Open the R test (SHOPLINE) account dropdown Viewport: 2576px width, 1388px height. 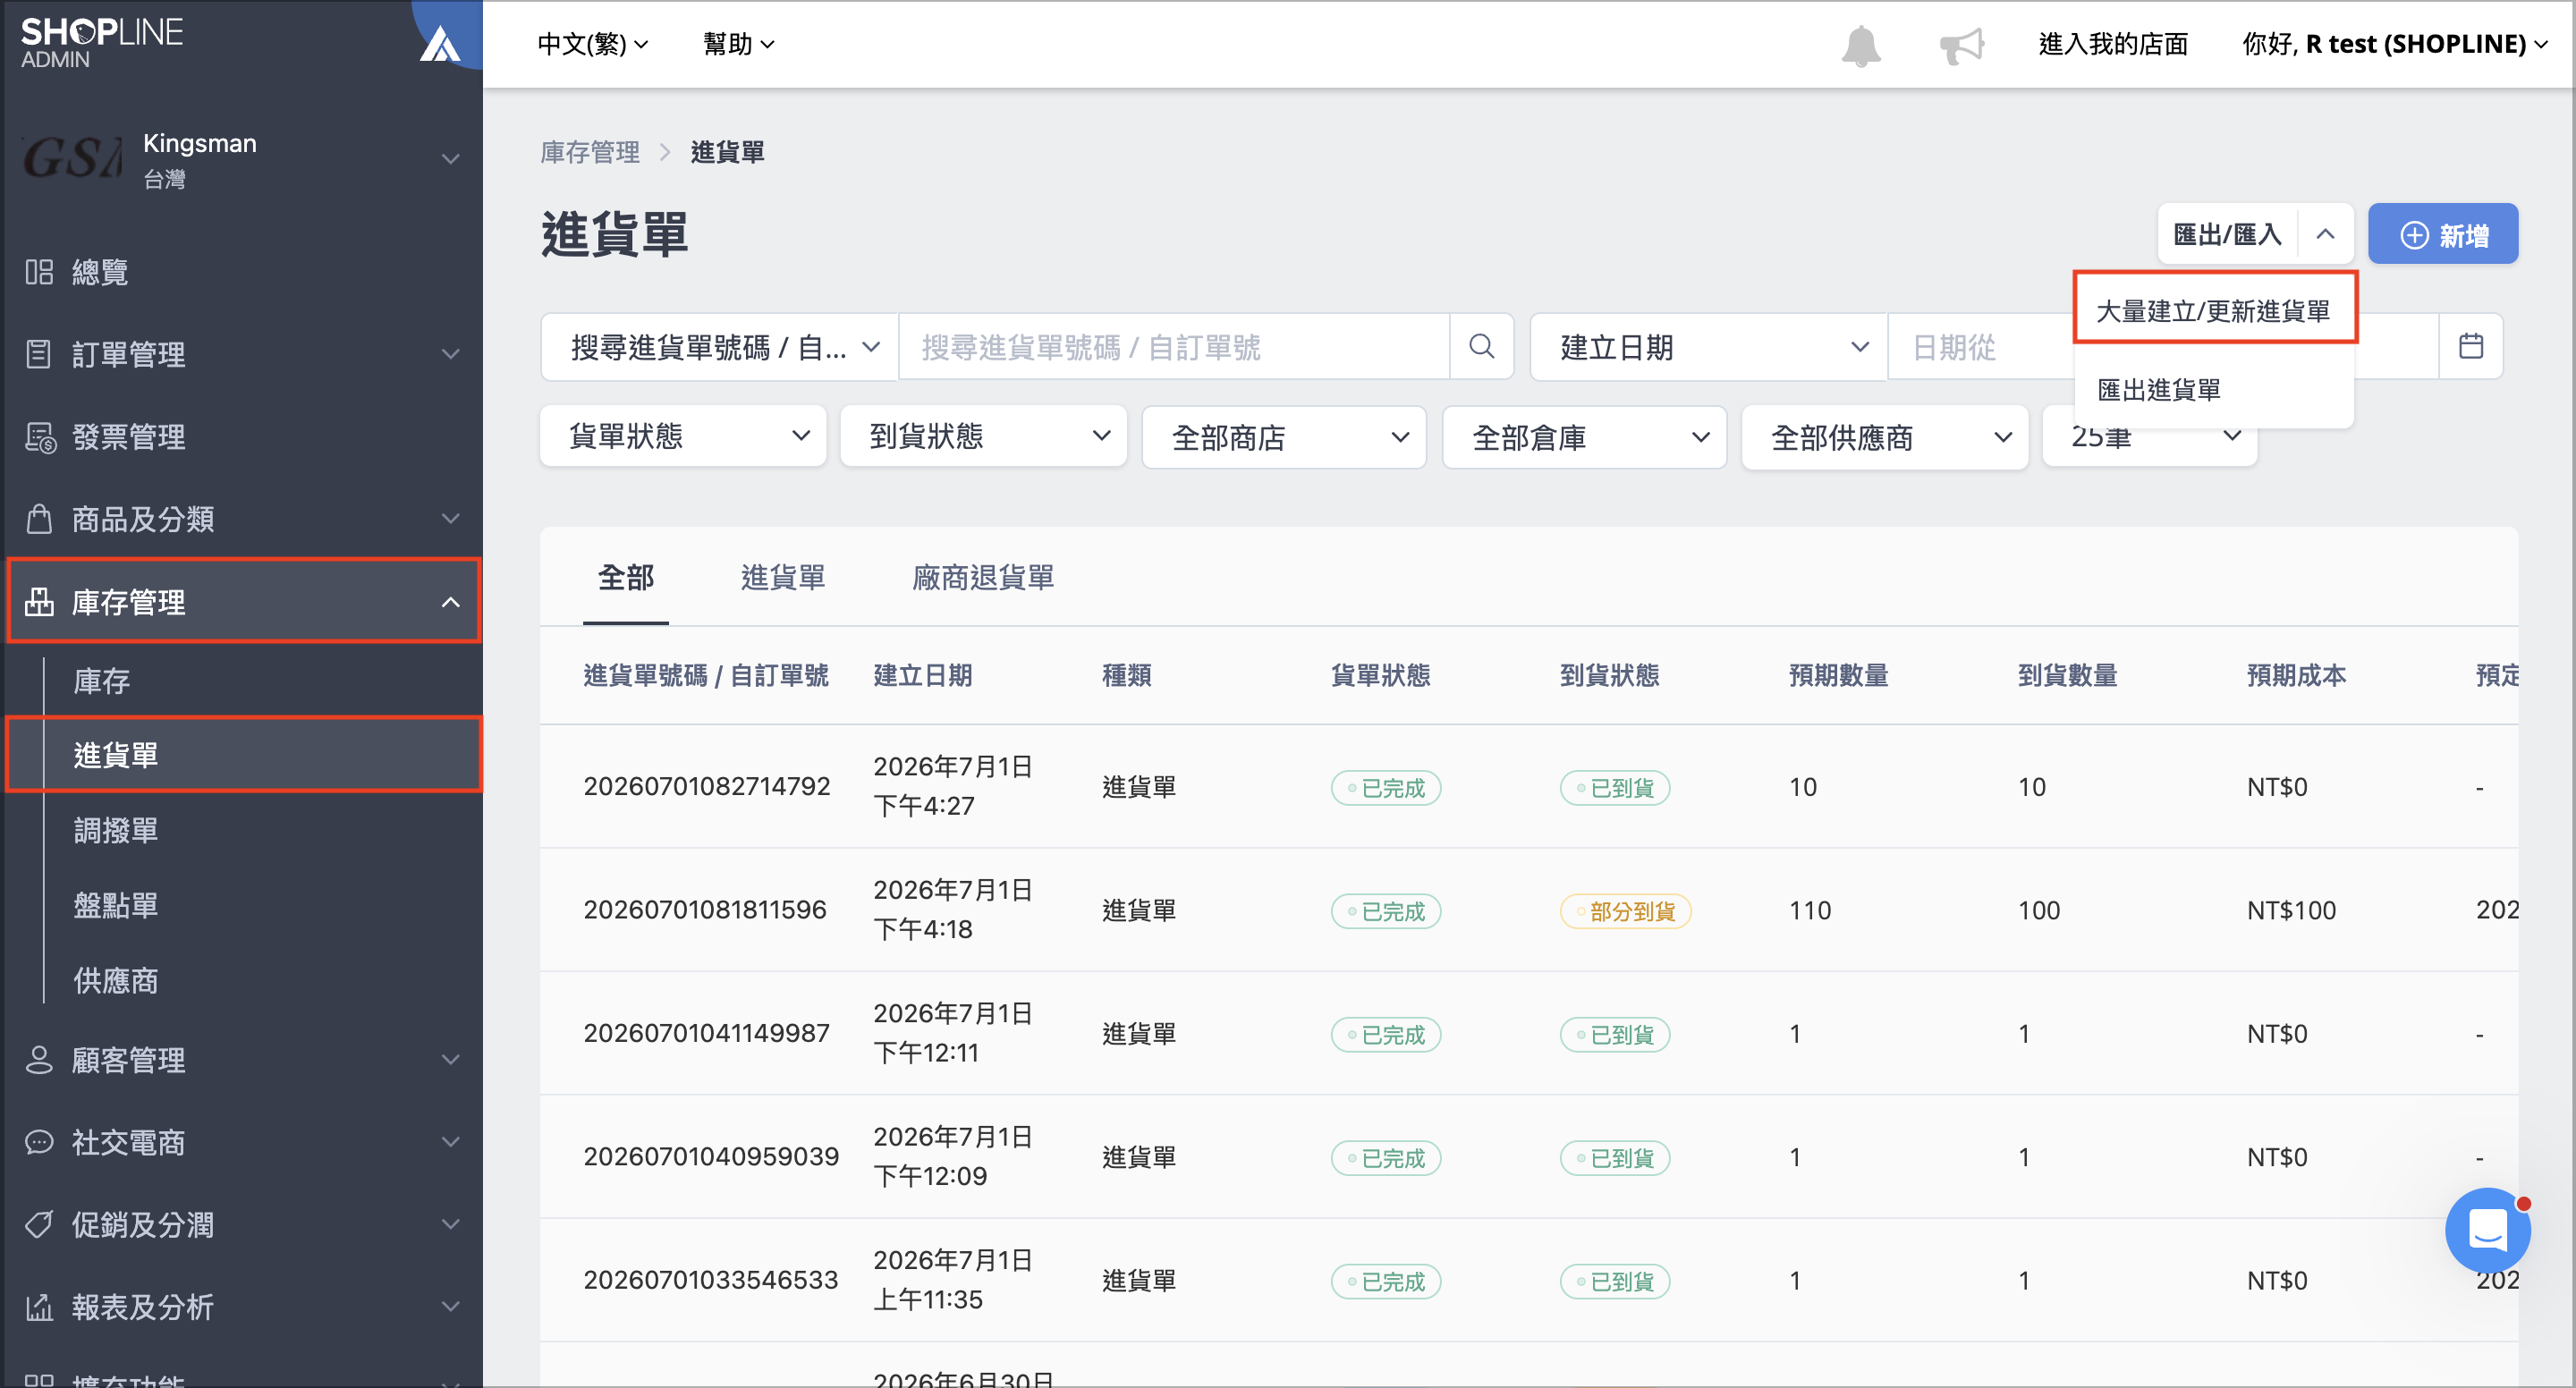[2395, 44]
